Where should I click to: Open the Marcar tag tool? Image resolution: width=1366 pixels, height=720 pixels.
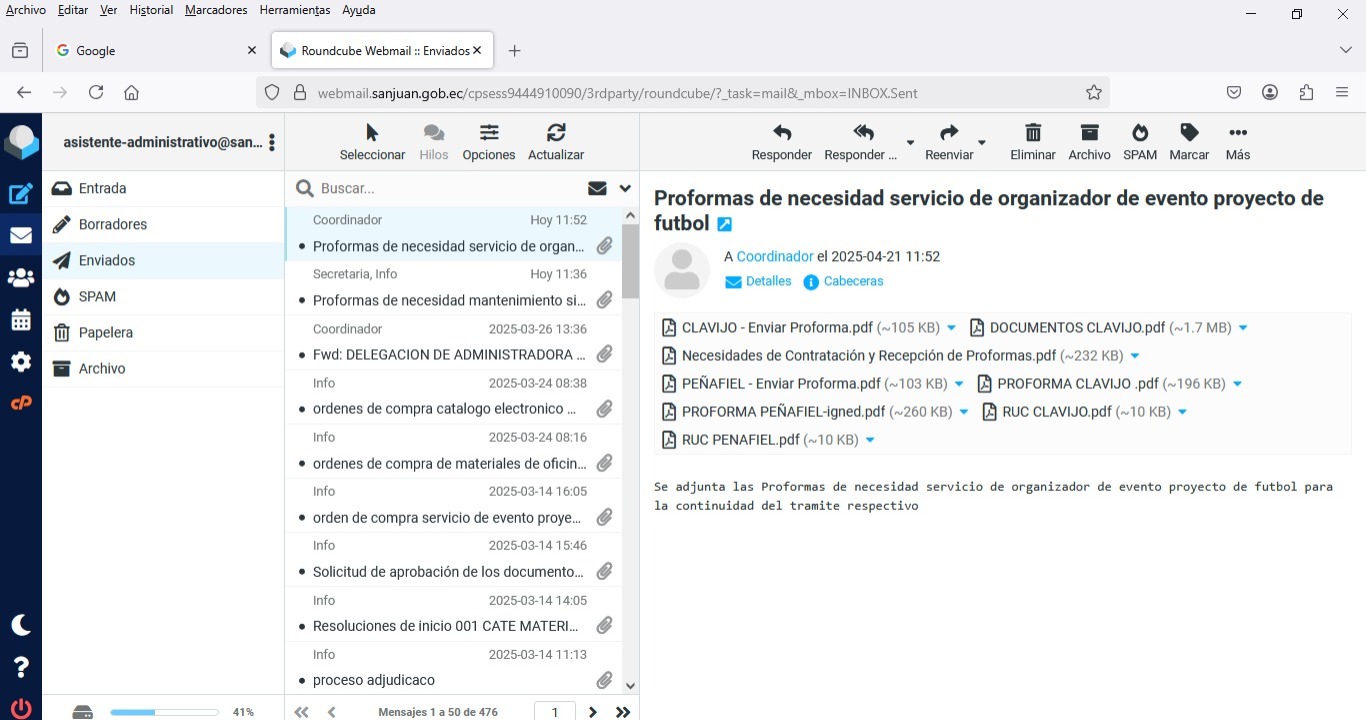(1188, 133)
